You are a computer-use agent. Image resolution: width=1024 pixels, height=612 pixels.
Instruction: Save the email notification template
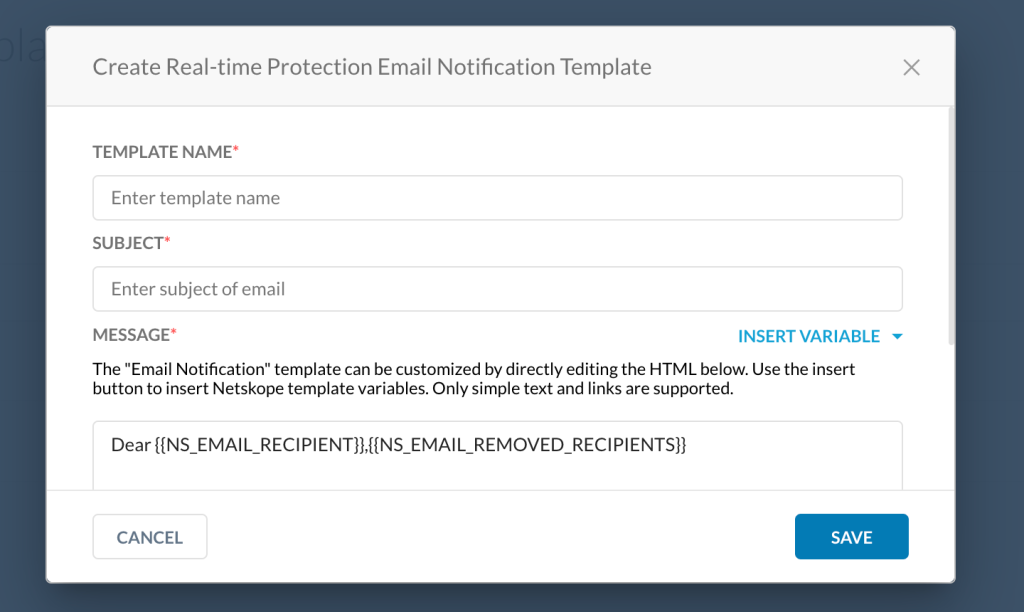click(x=851, y=537)
